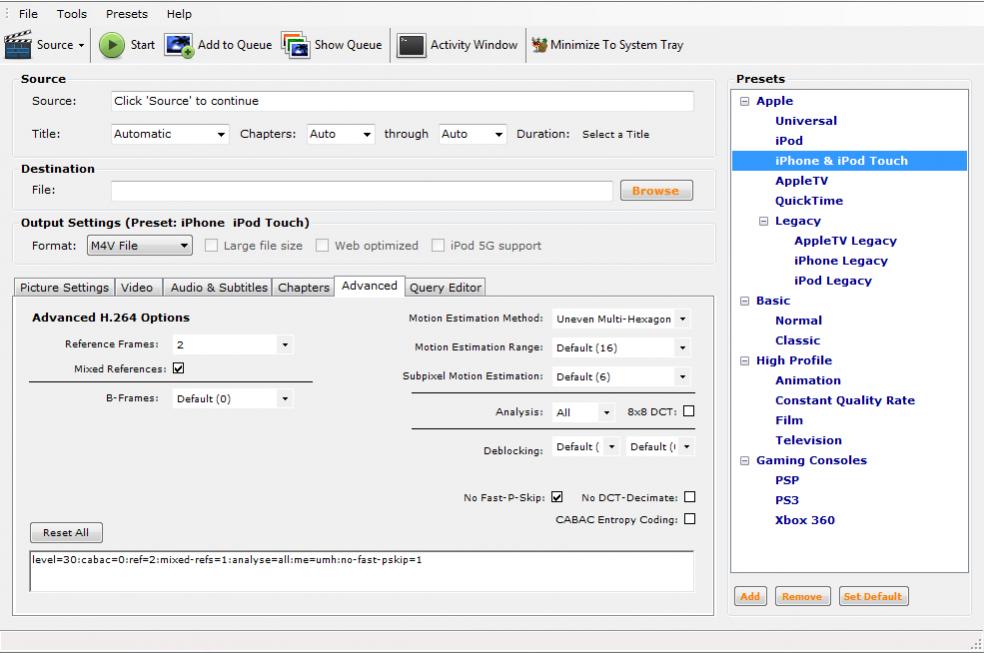This screenshot has width=984, height=653.
Task: Open the Chapters through end dropdown
Action: (x=473, y=134)
